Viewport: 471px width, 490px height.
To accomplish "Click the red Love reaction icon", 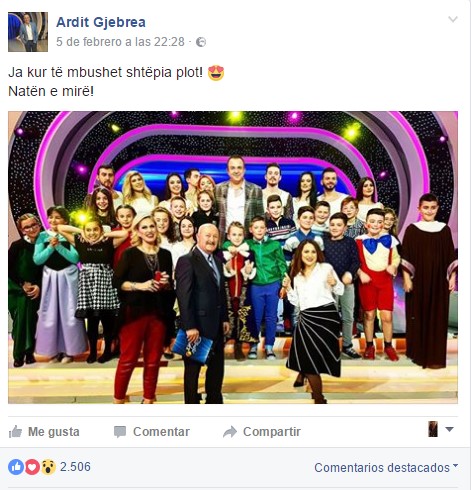I will (32, 467).
